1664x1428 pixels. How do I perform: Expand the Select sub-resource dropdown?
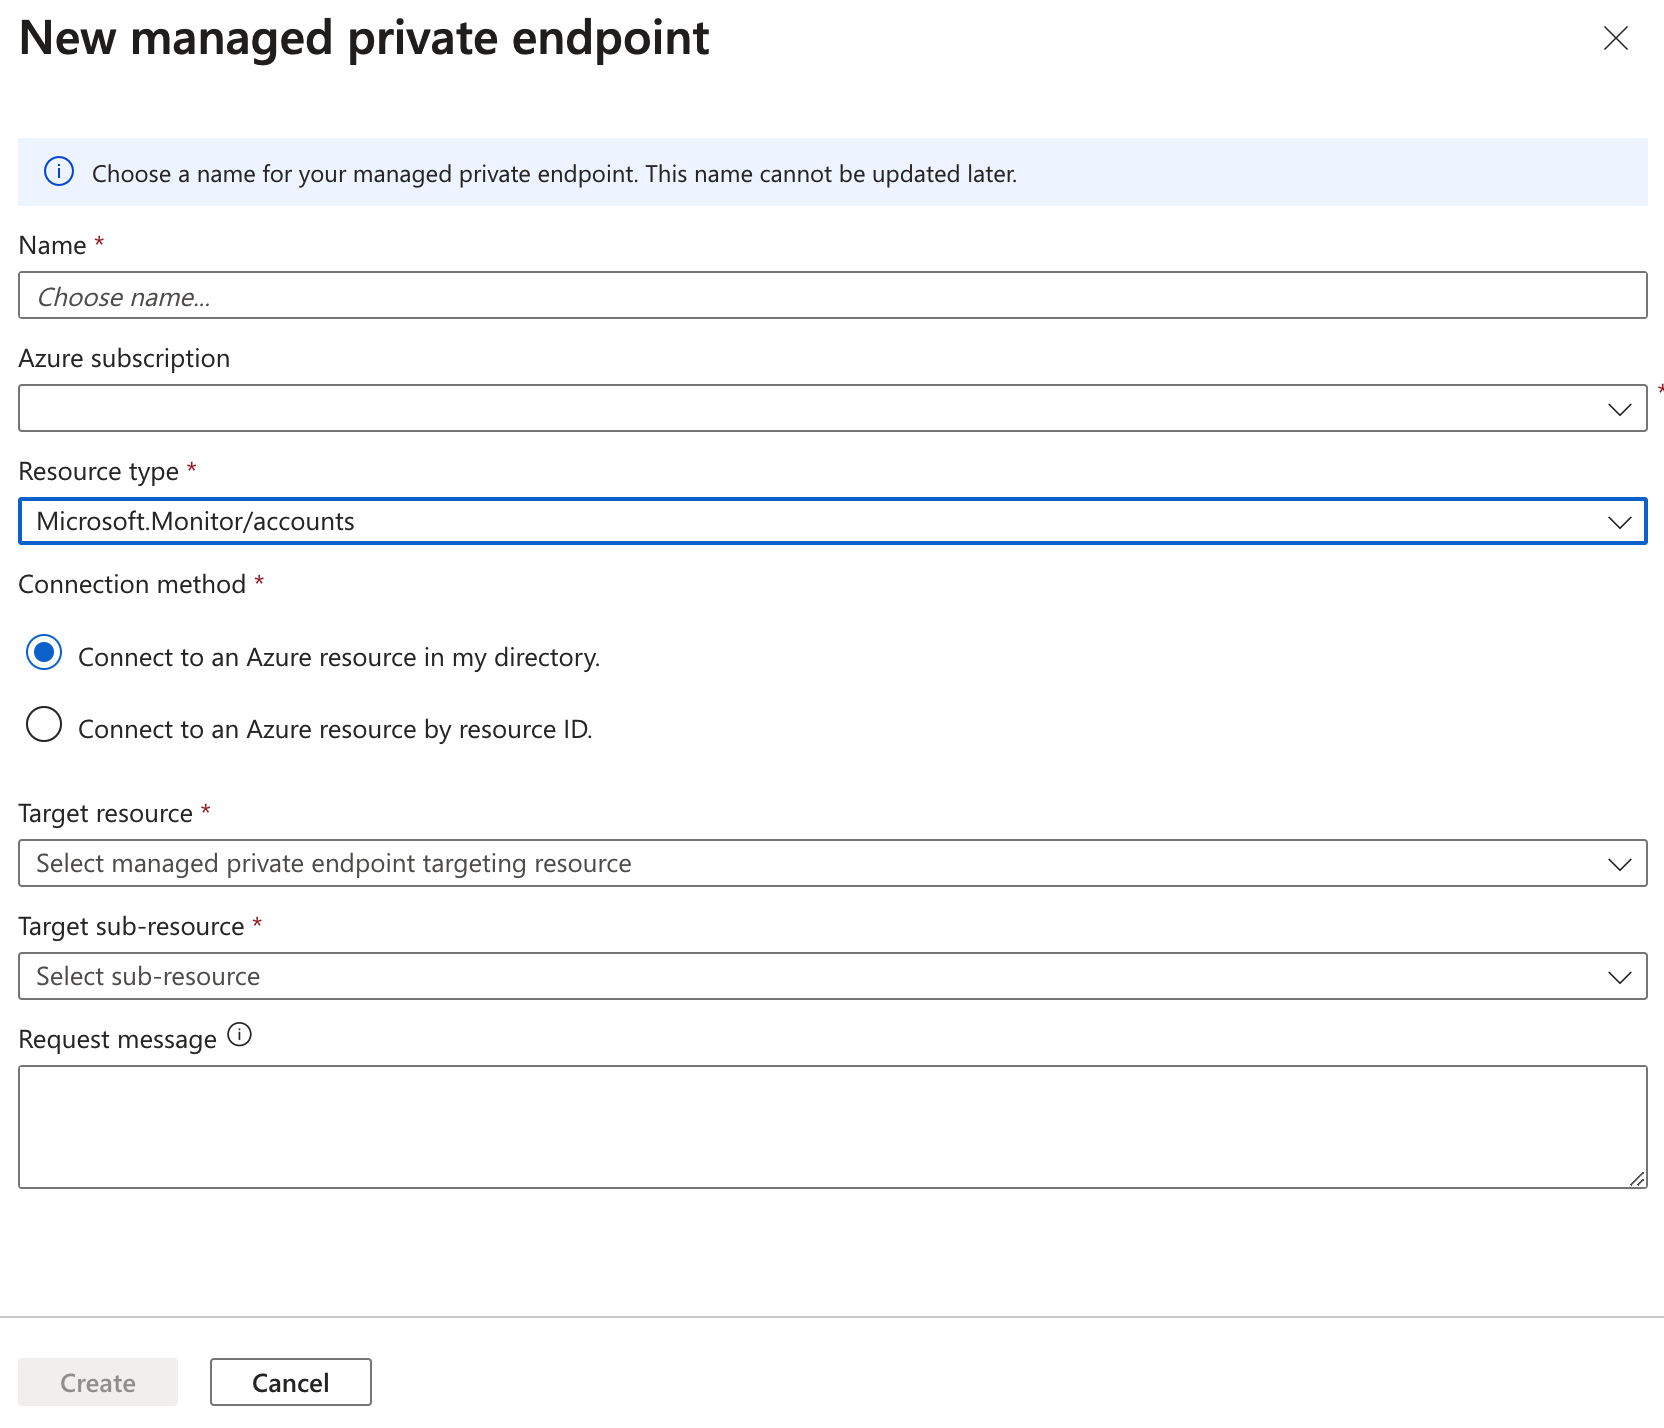[x=800, y=976]
